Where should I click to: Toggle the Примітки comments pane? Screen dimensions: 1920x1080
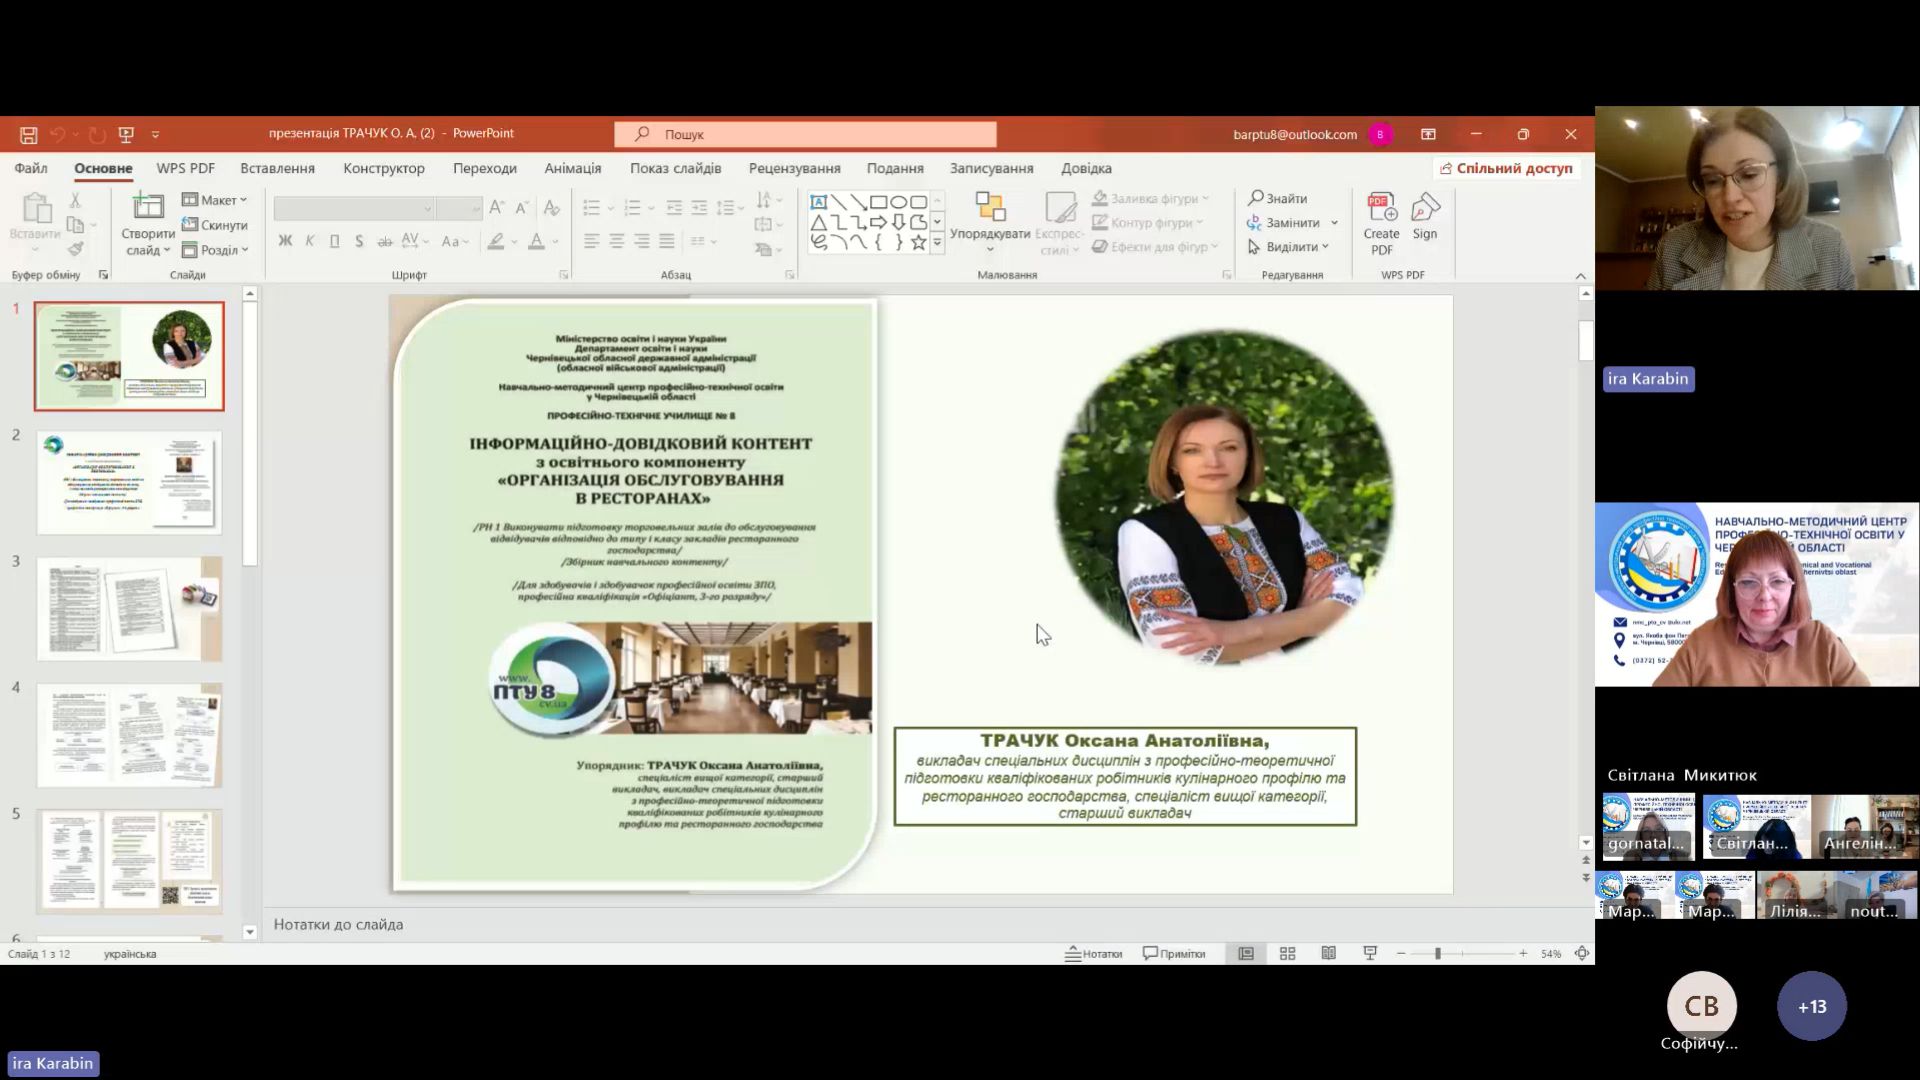[1174, 954]
